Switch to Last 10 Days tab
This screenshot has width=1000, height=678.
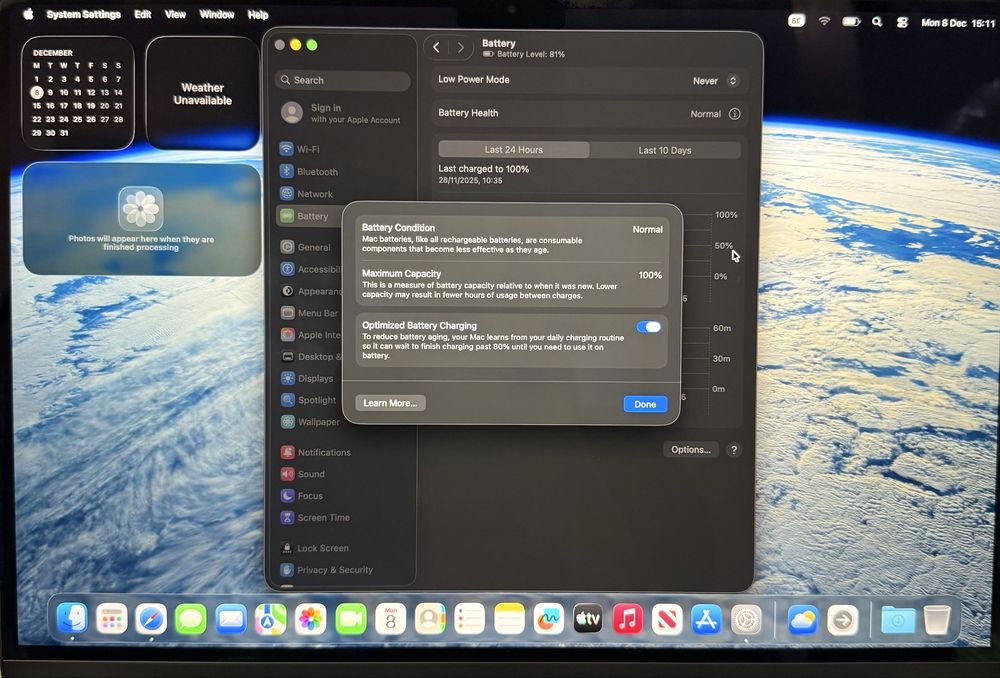pyautogui.click(x=665, y=151)
